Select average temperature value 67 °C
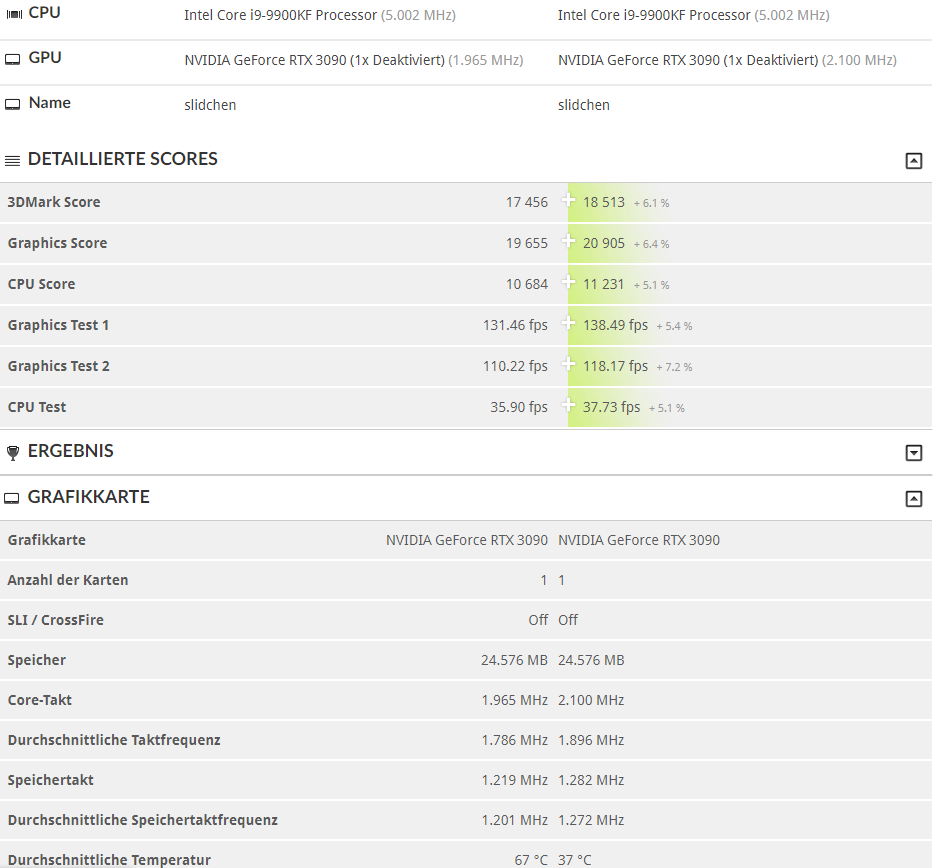The height and width of the screenshot is (868, 936). pyautogui.click(x=531, y=860)
